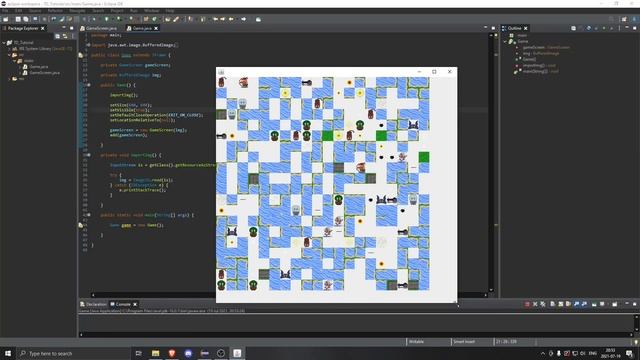Expand Game.java tree arrow
The height and width of the screenshot is (360, 640).
tap(20, 67)
